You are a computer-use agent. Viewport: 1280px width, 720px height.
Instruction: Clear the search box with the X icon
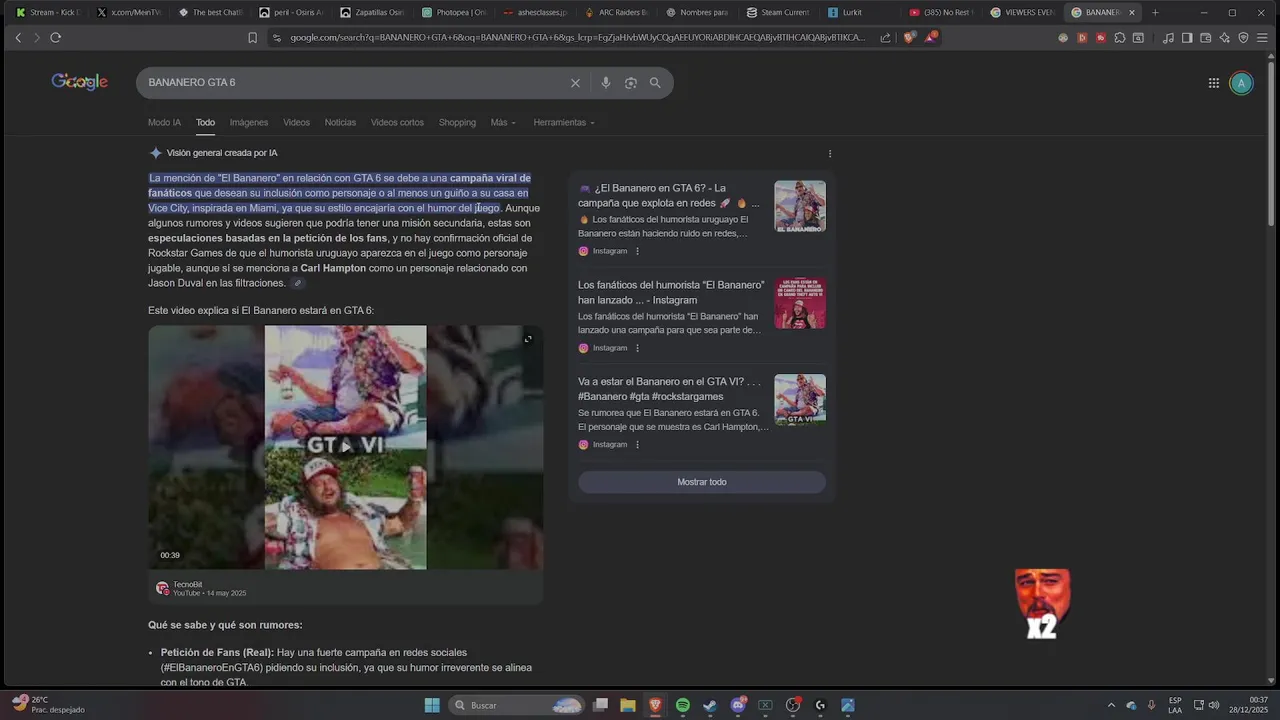tap(575, 83)
